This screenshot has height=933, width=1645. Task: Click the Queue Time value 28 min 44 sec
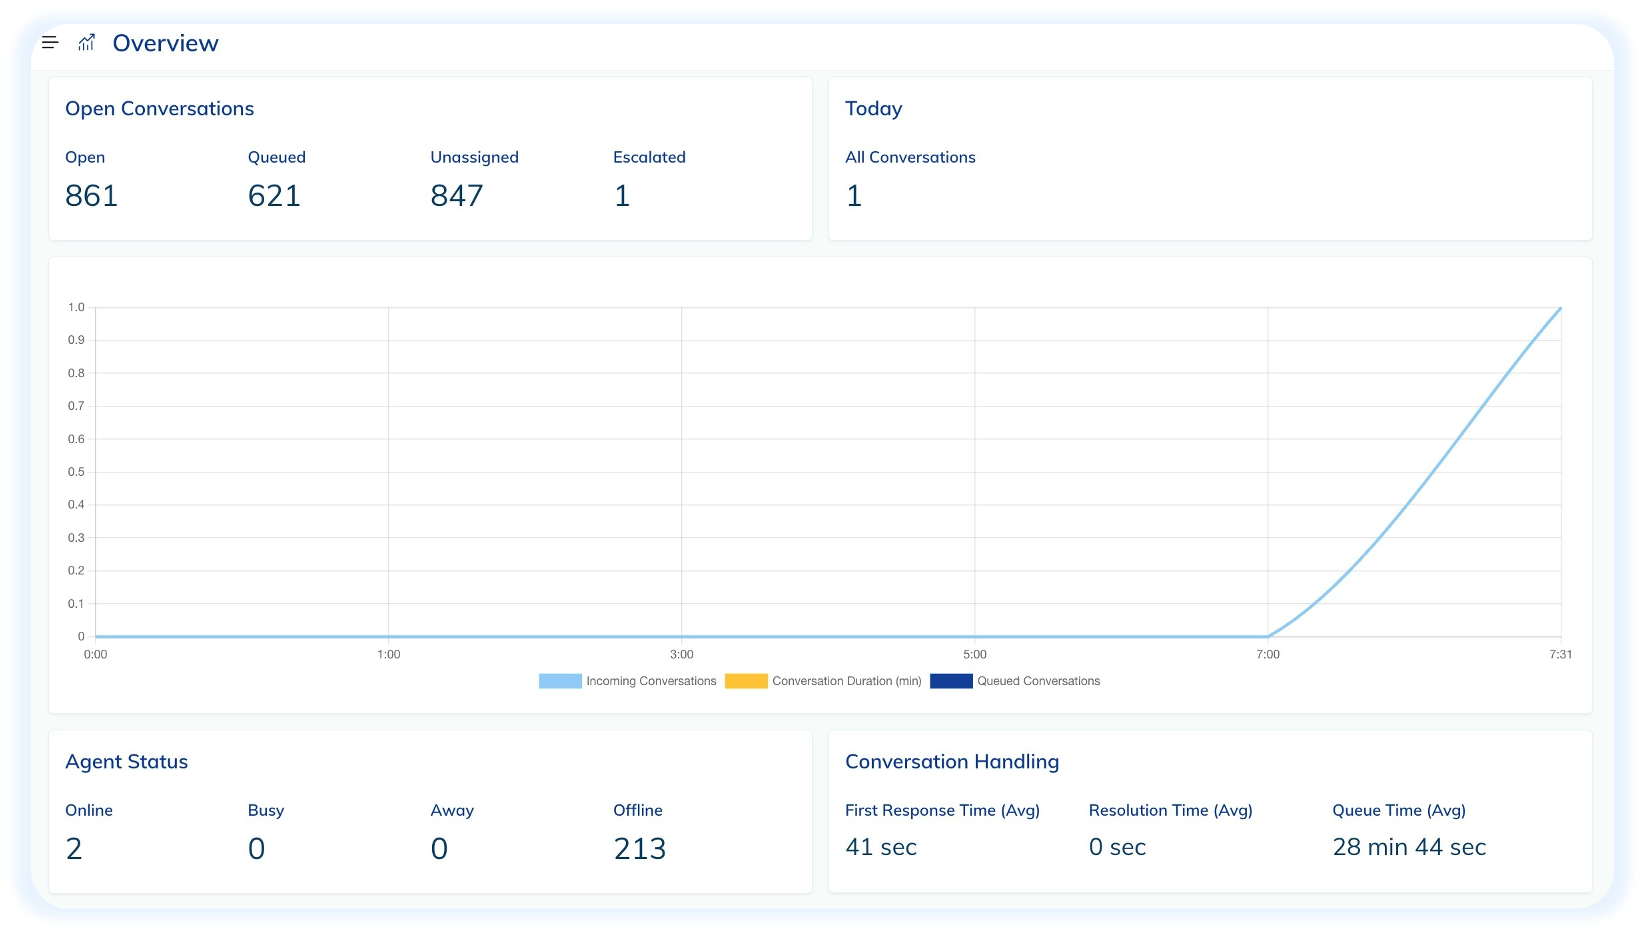point(1409,847)
